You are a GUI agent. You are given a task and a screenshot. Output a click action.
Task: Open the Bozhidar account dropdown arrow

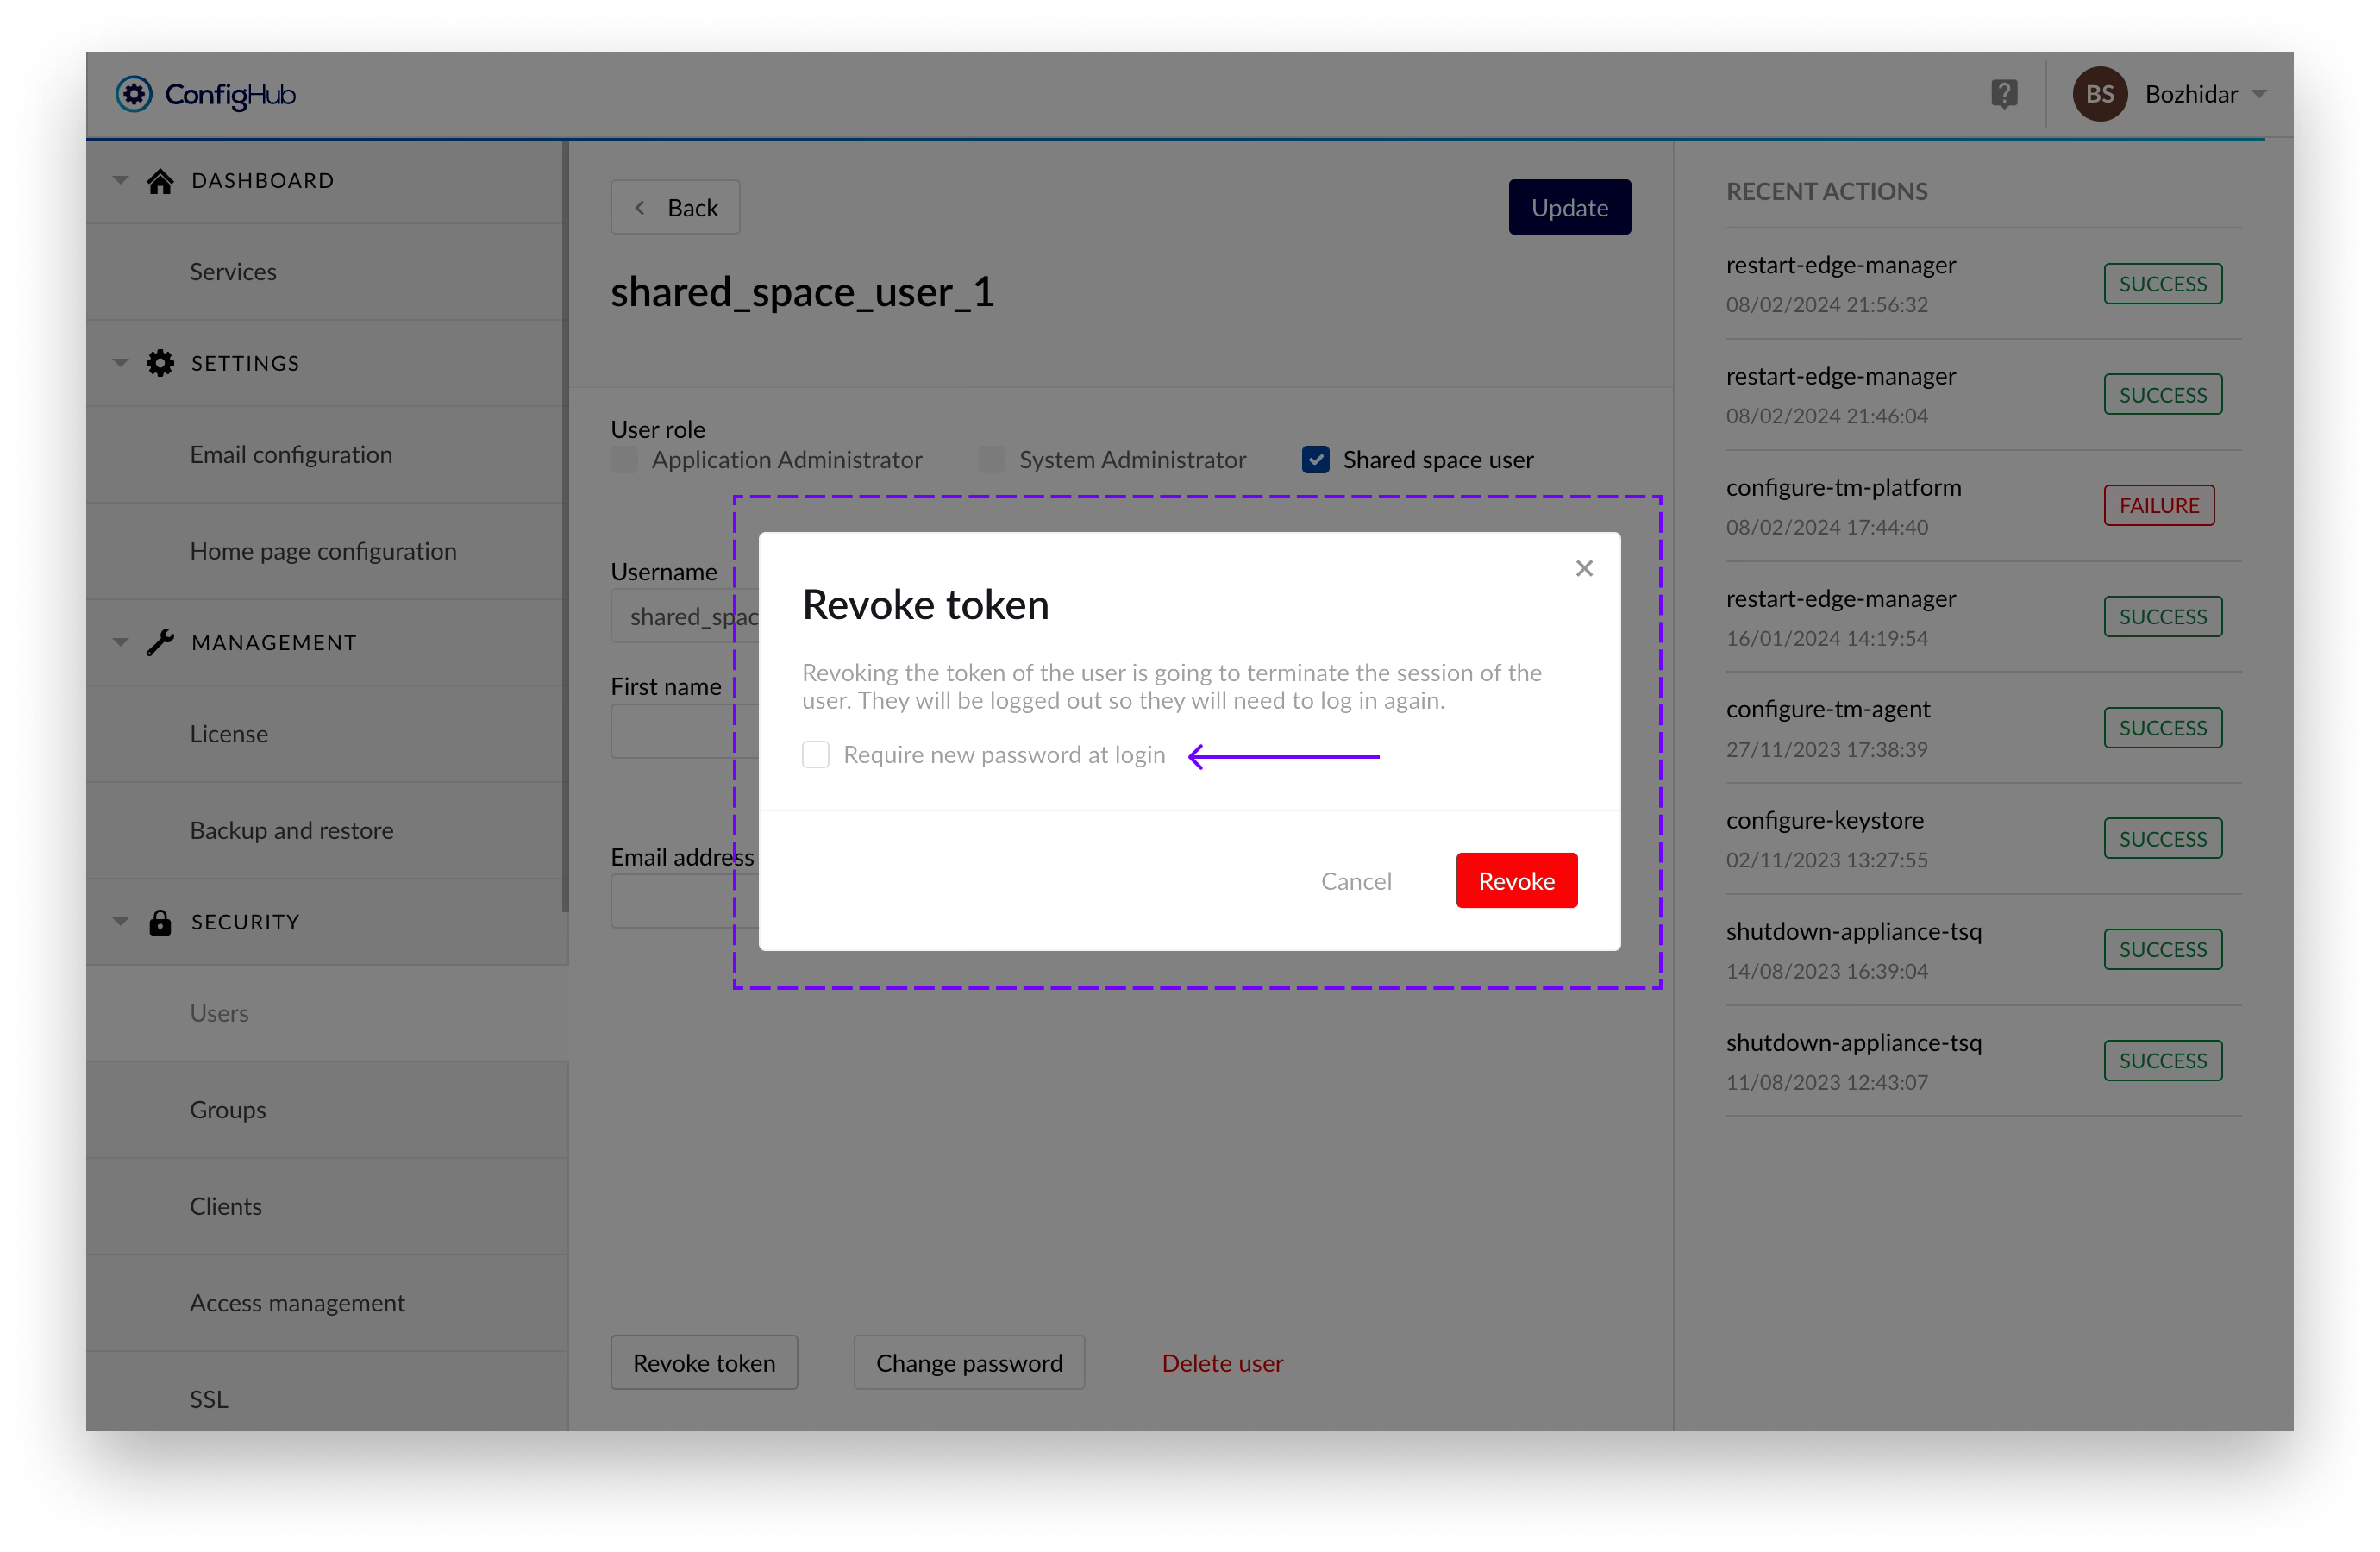(x=2259, y=94)
